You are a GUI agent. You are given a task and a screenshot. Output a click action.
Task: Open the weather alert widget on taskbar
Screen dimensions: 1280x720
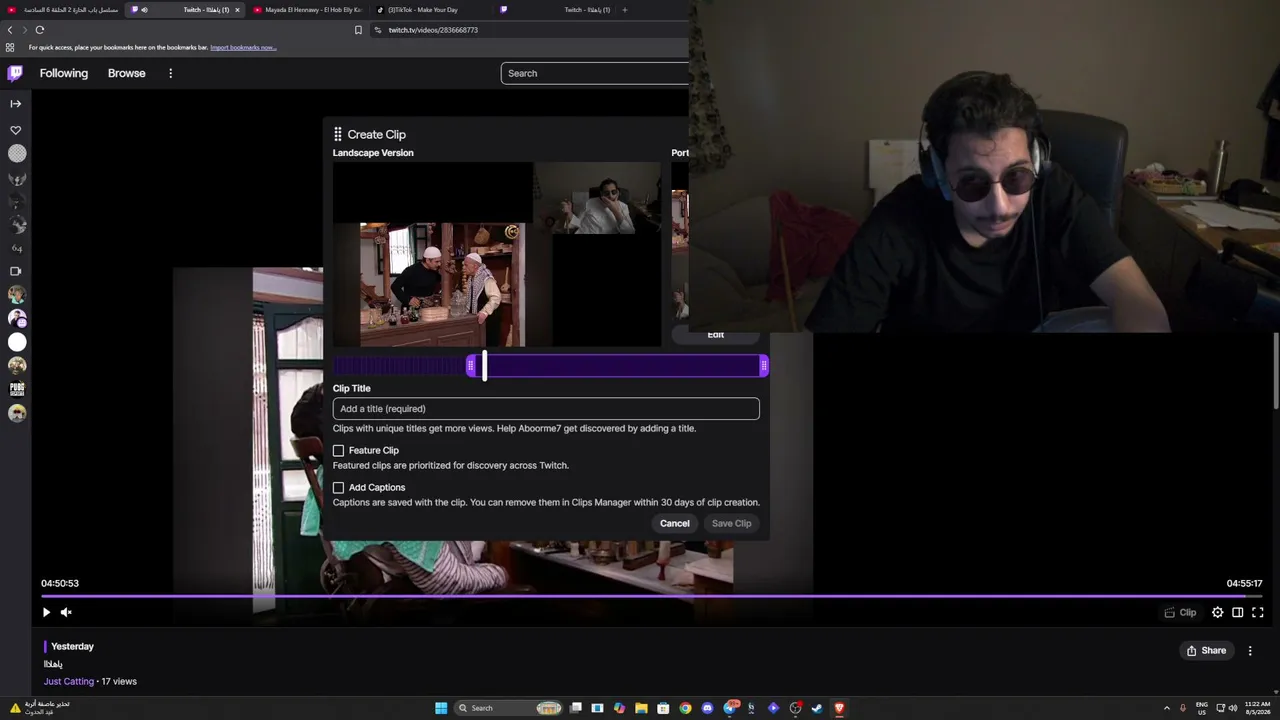pyautogui.click(x=40, y=708)
